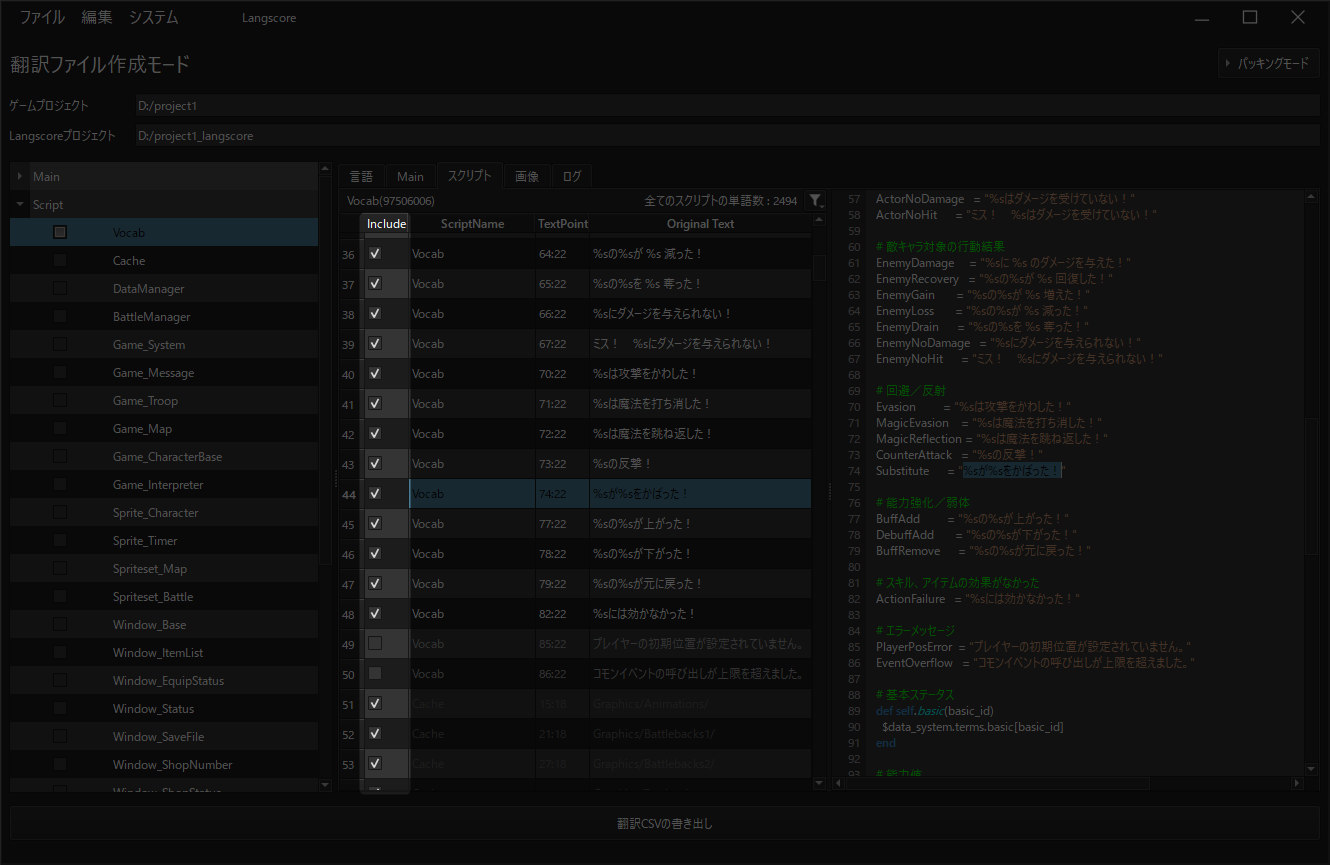Uncheck Include for table row 36
1330x865 pixels.
pyautogui.click(x=375, y=254)
